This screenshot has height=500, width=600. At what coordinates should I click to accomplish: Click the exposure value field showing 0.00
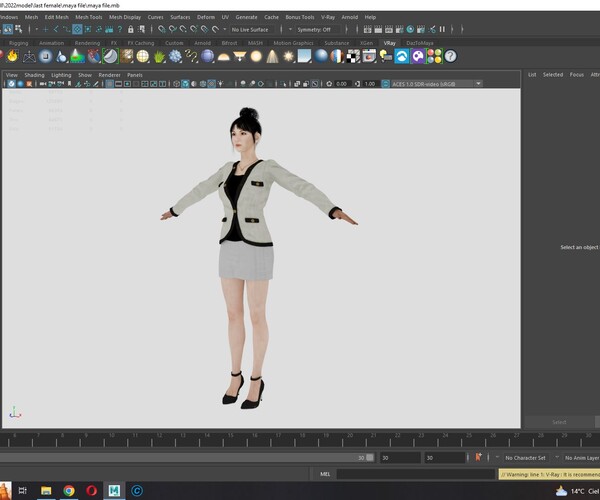pos(341,84)
